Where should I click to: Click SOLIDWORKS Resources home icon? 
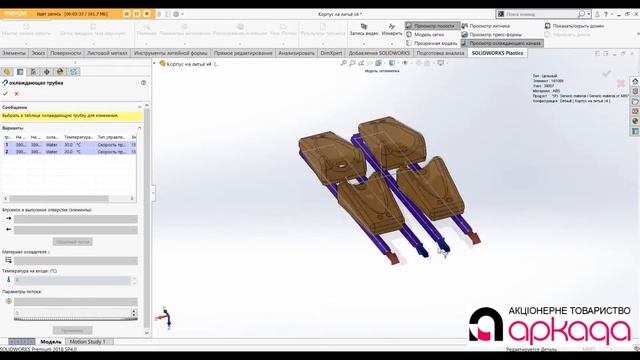[635, 81]
